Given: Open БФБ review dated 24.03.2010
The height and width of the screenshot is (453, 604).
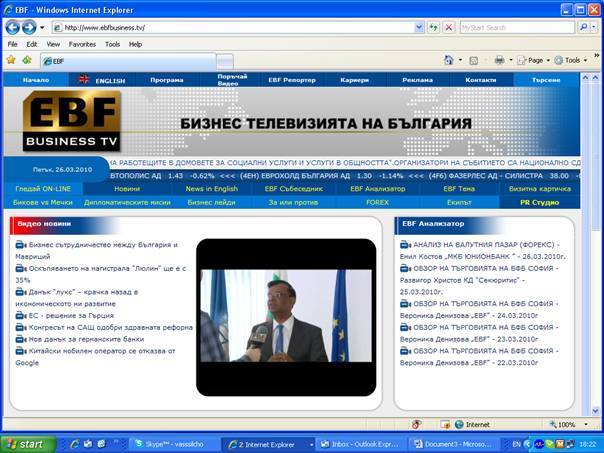Looking at the screenshot, I should 479,310.
